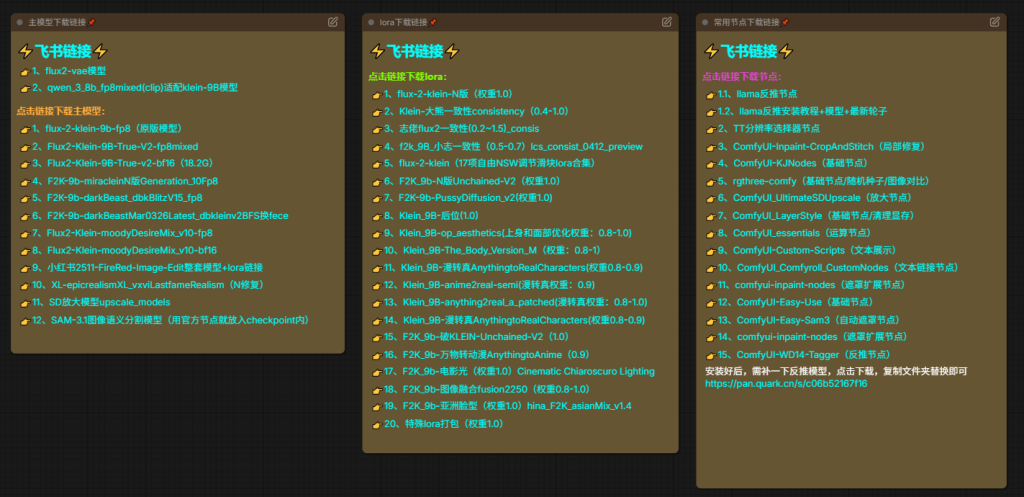Viewport: 1024px width, 497px height.
Task: Open 特殊lora打包（权重1.0）link
Action: [x=443, y=424]
